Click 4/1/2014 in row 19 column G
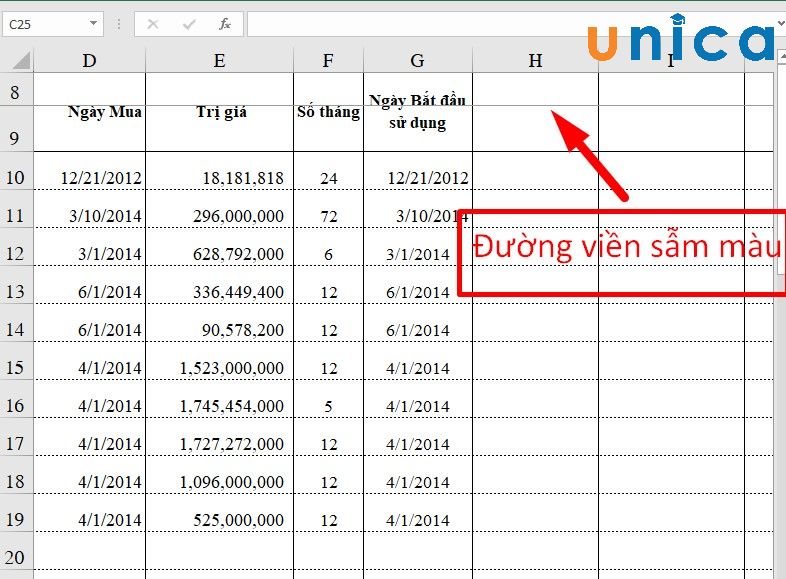 click(x=418, y=513)
